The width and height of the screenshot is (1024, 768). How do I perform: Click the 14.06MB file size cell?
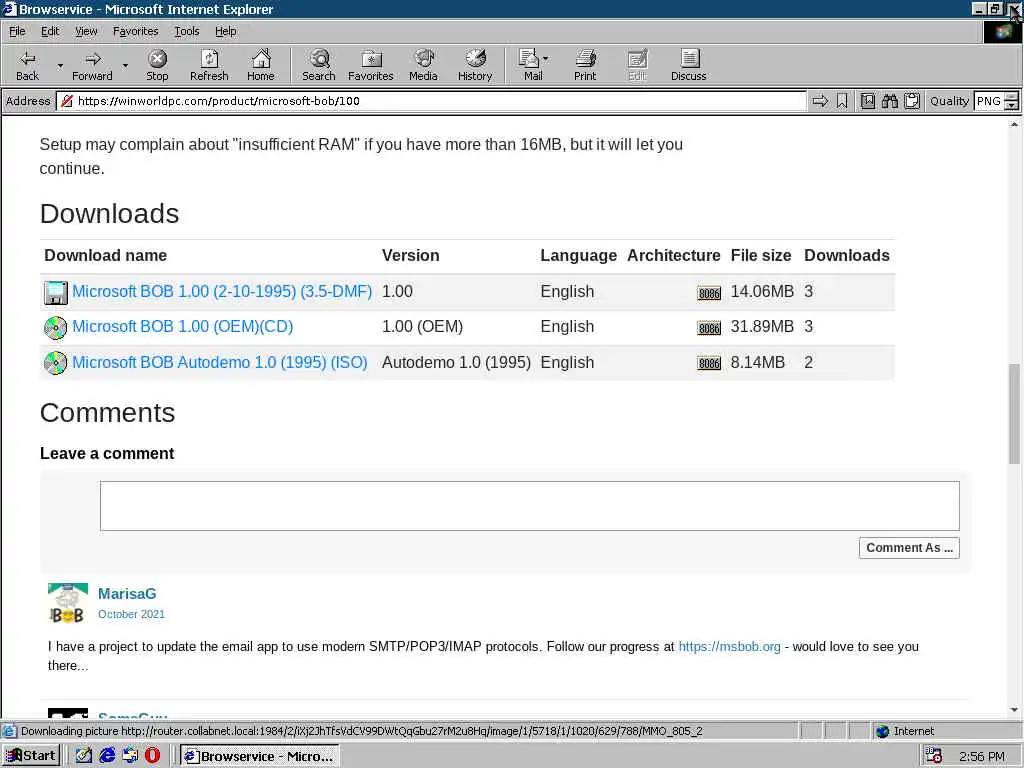762,291
